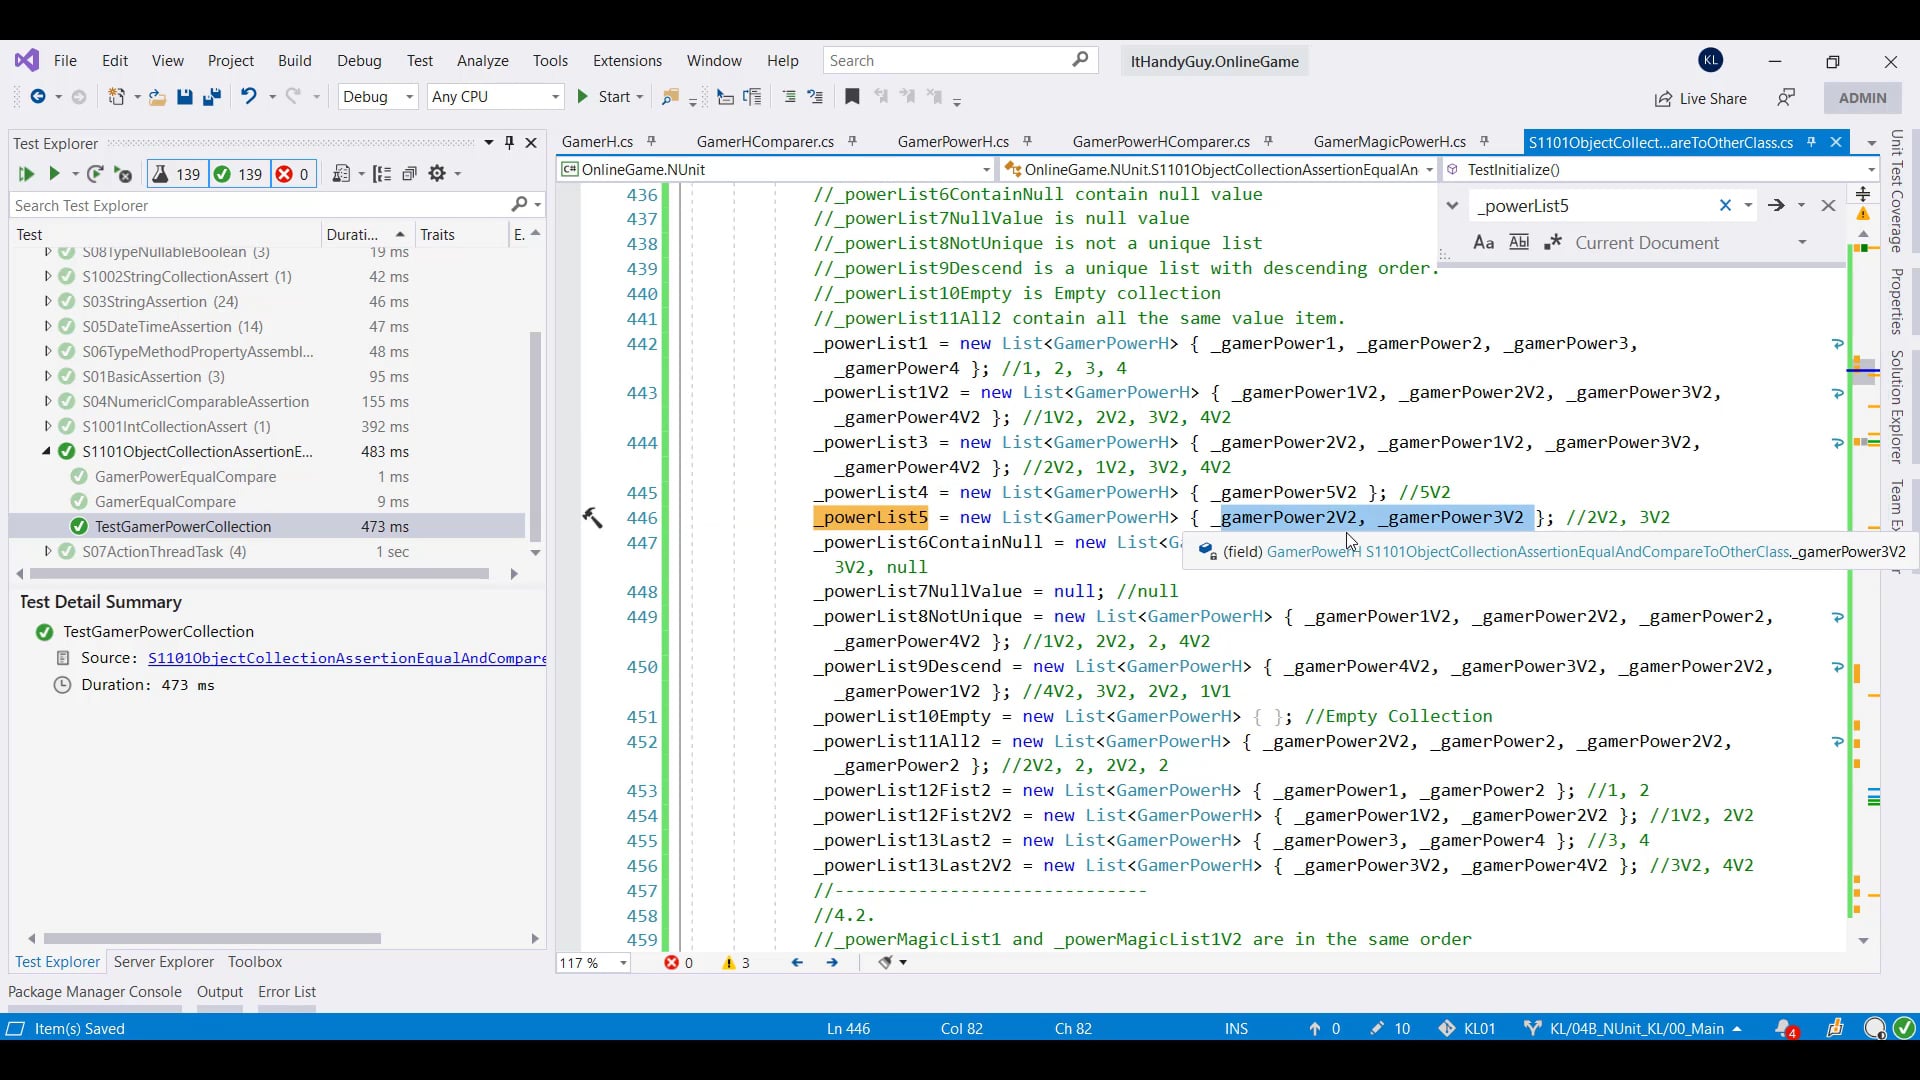This screenshot has height=1080, width=1920.
Task: Cancel the running tests icon
Action: [123, 174]
